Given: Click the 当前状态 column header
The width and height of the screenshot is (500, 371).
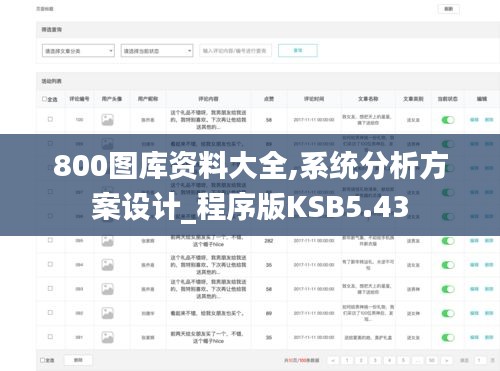Looking at the screenshot, I should [x=447, y=99].
